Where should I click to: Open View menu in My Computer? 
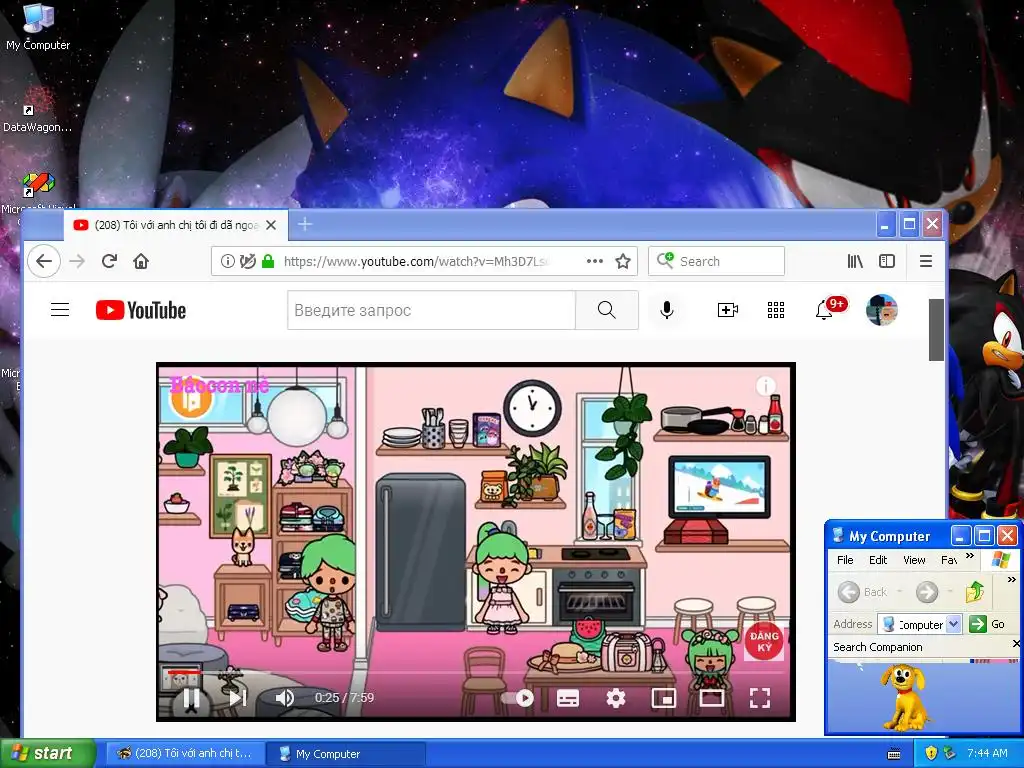tap(914, 560)
